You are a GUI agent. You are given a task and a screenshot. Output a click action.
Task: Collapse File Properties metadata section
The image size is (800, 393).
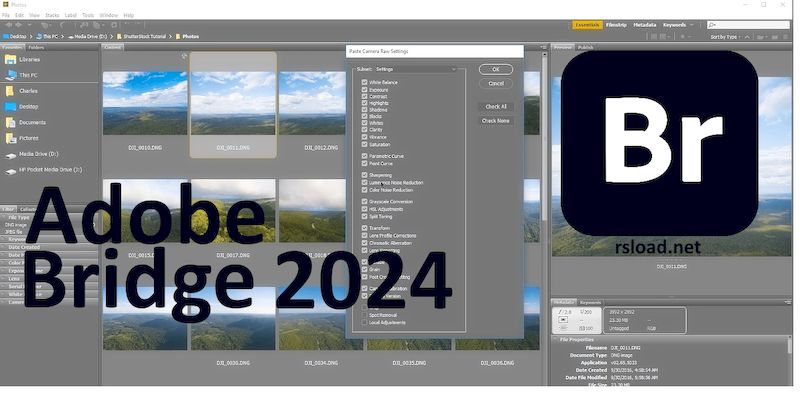coord(556,339)
